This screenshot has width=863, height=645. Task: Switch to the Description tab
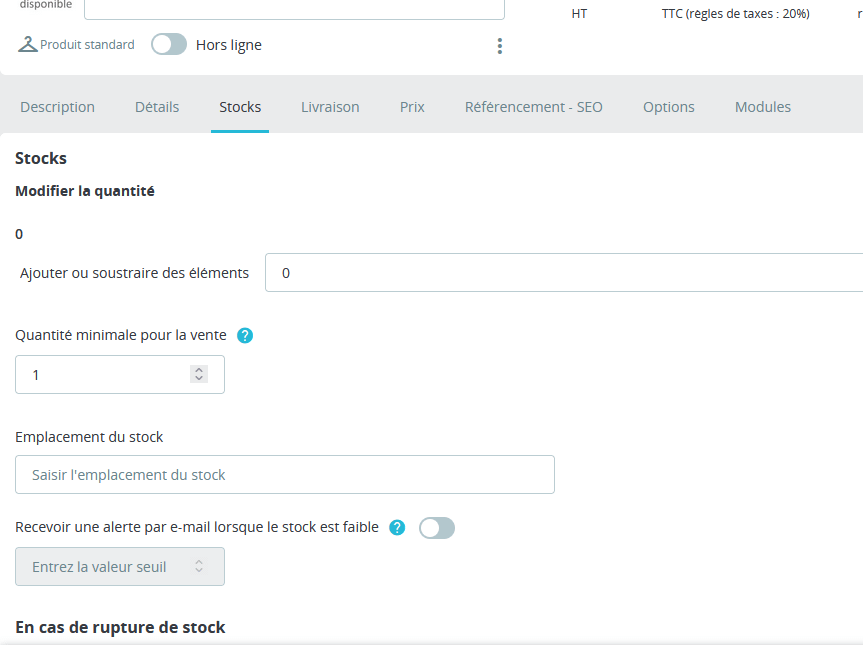(x=57, y=107)
